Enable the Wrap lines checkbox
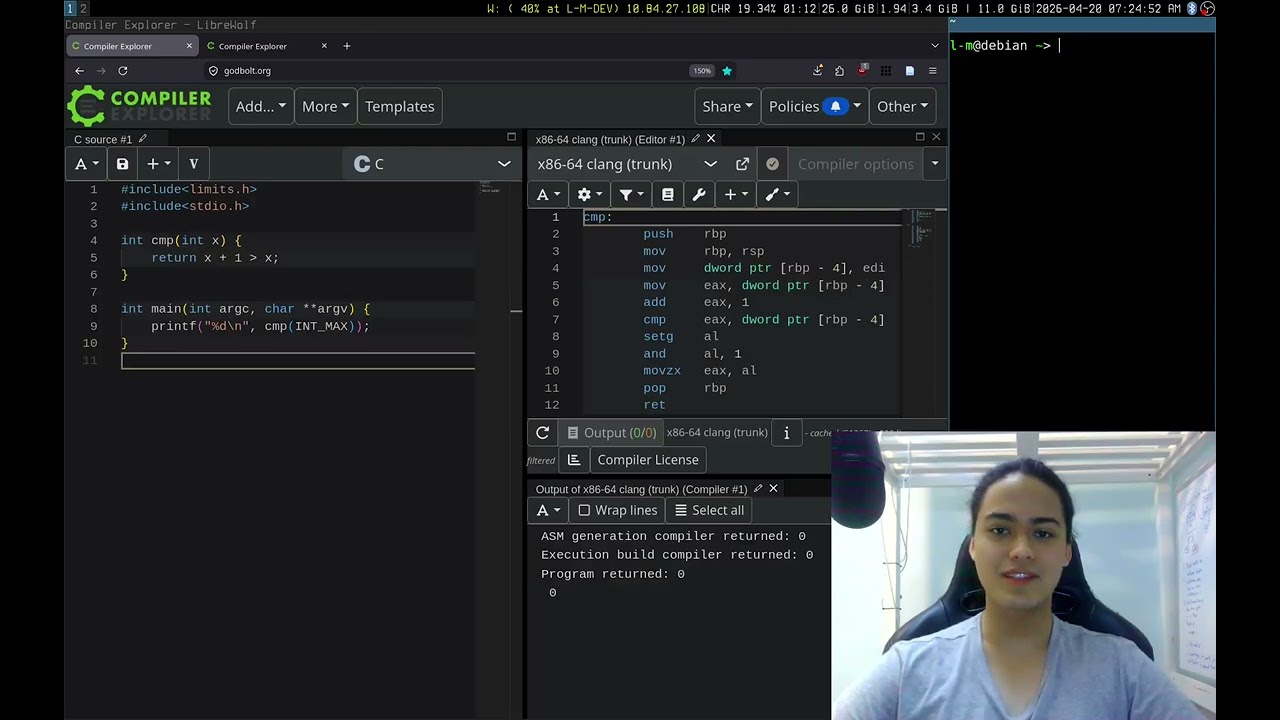Image resolution: width=1280 pixels, height=720 pixels. [x=584, y=510]
